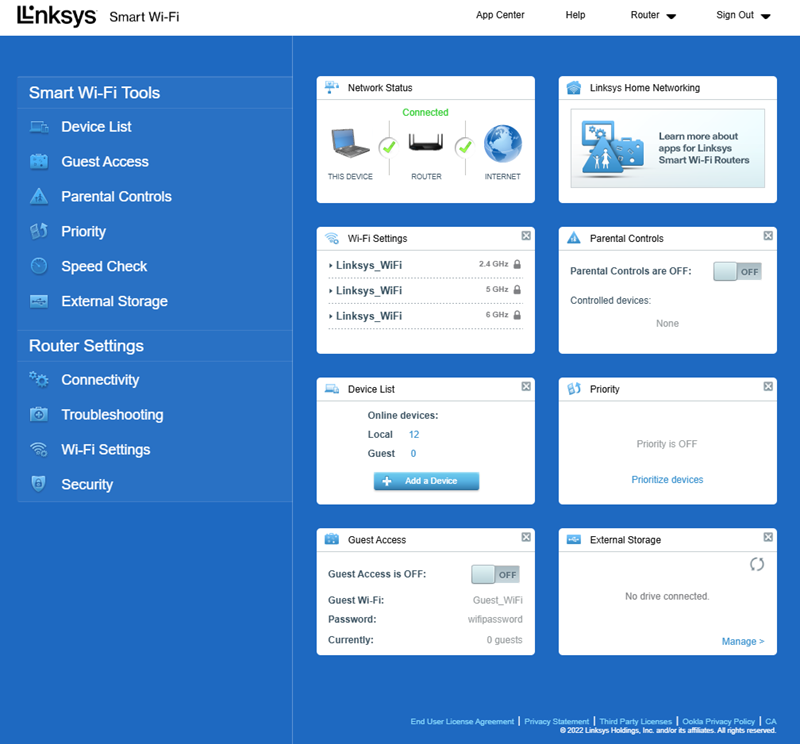
Task: Click the Prioritize devices link
Action: pyautogui.click(x=667, y=480)
